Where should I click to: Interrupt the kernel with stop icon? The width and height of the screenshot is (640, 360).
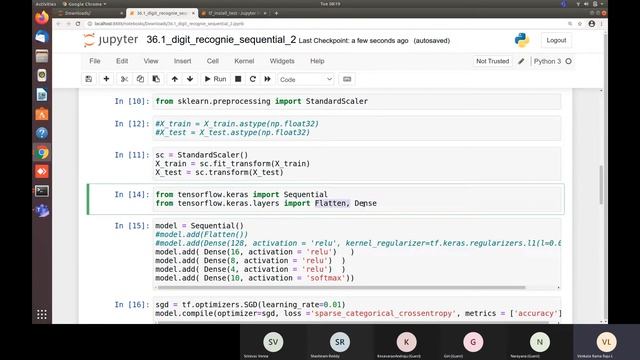click(238, 79)
